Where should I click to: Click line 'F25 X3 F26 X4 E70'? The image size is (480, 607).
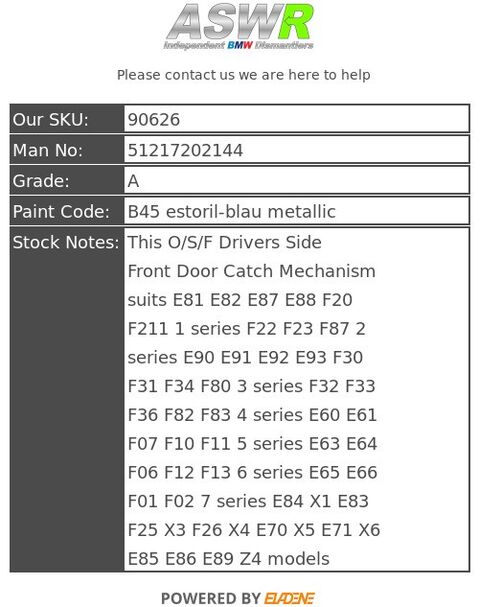(x=254, y=530)
